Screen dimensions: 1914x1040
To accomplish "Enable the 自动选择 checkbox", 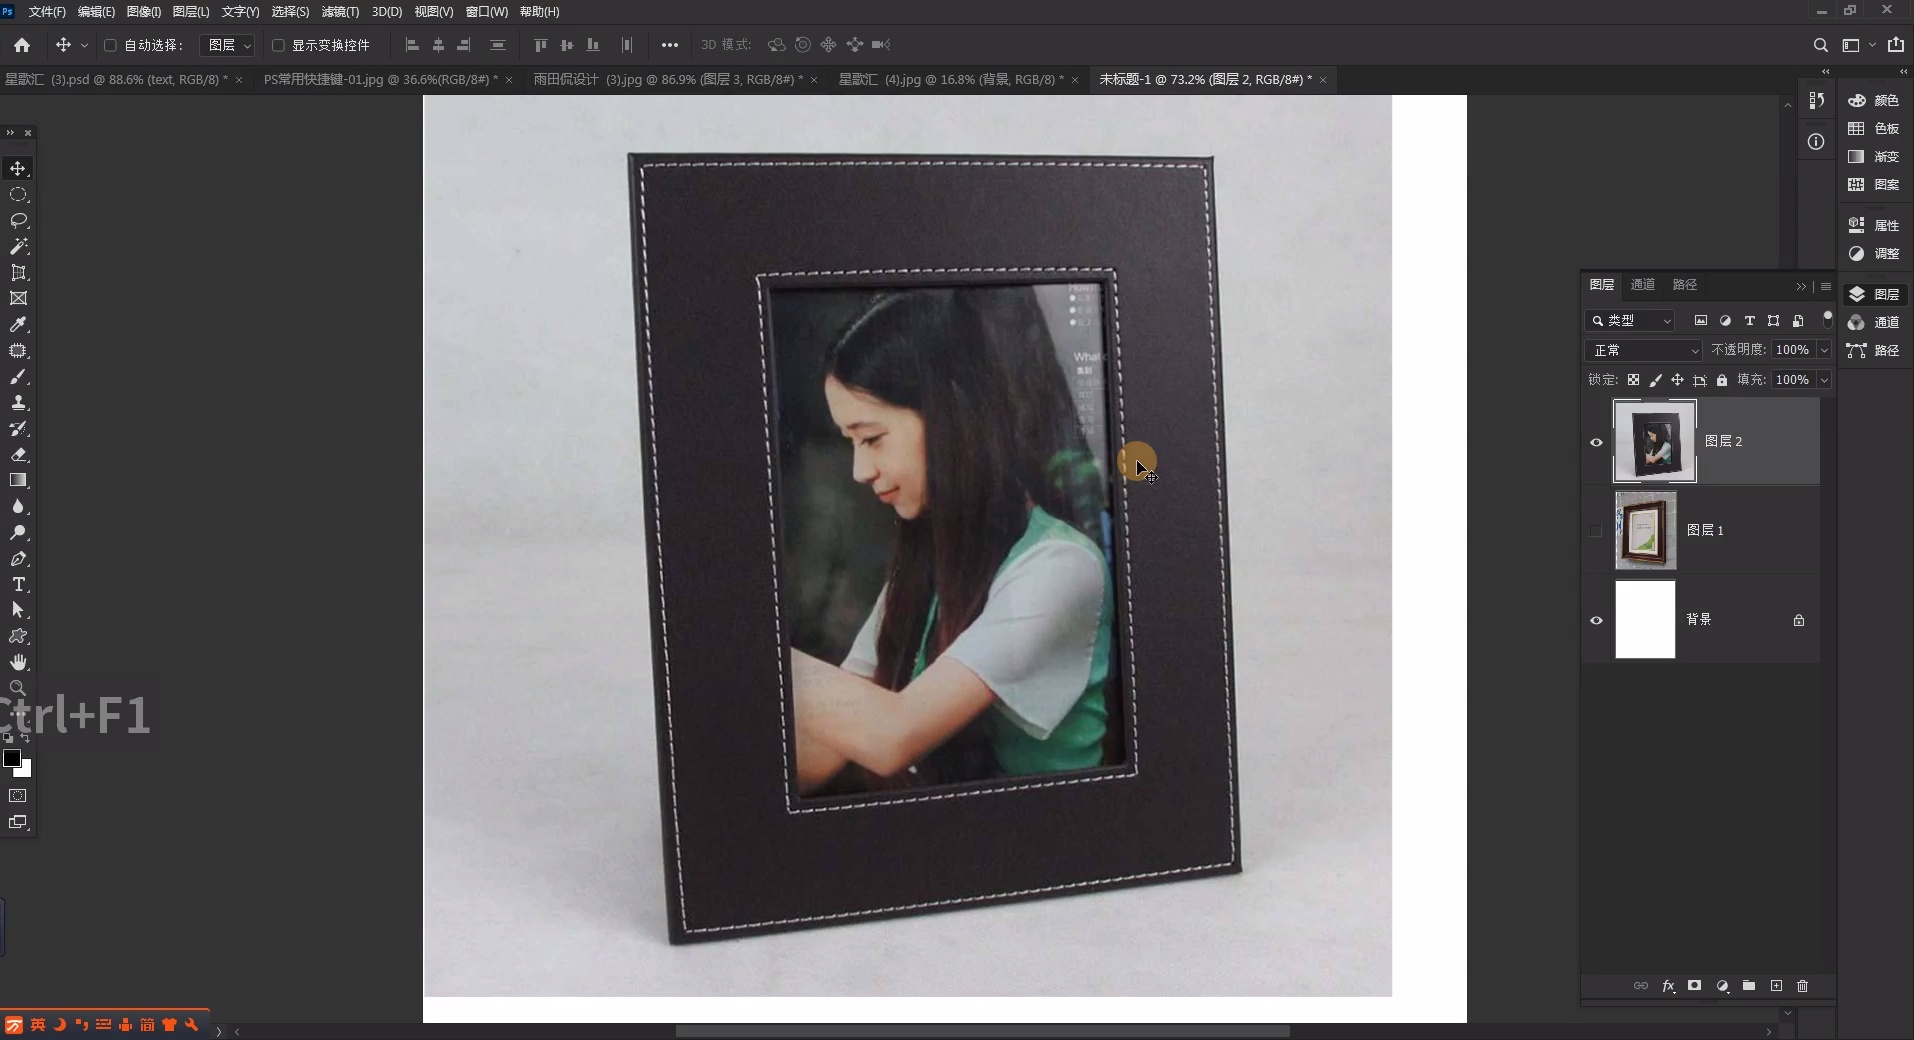I will (112, 45).
